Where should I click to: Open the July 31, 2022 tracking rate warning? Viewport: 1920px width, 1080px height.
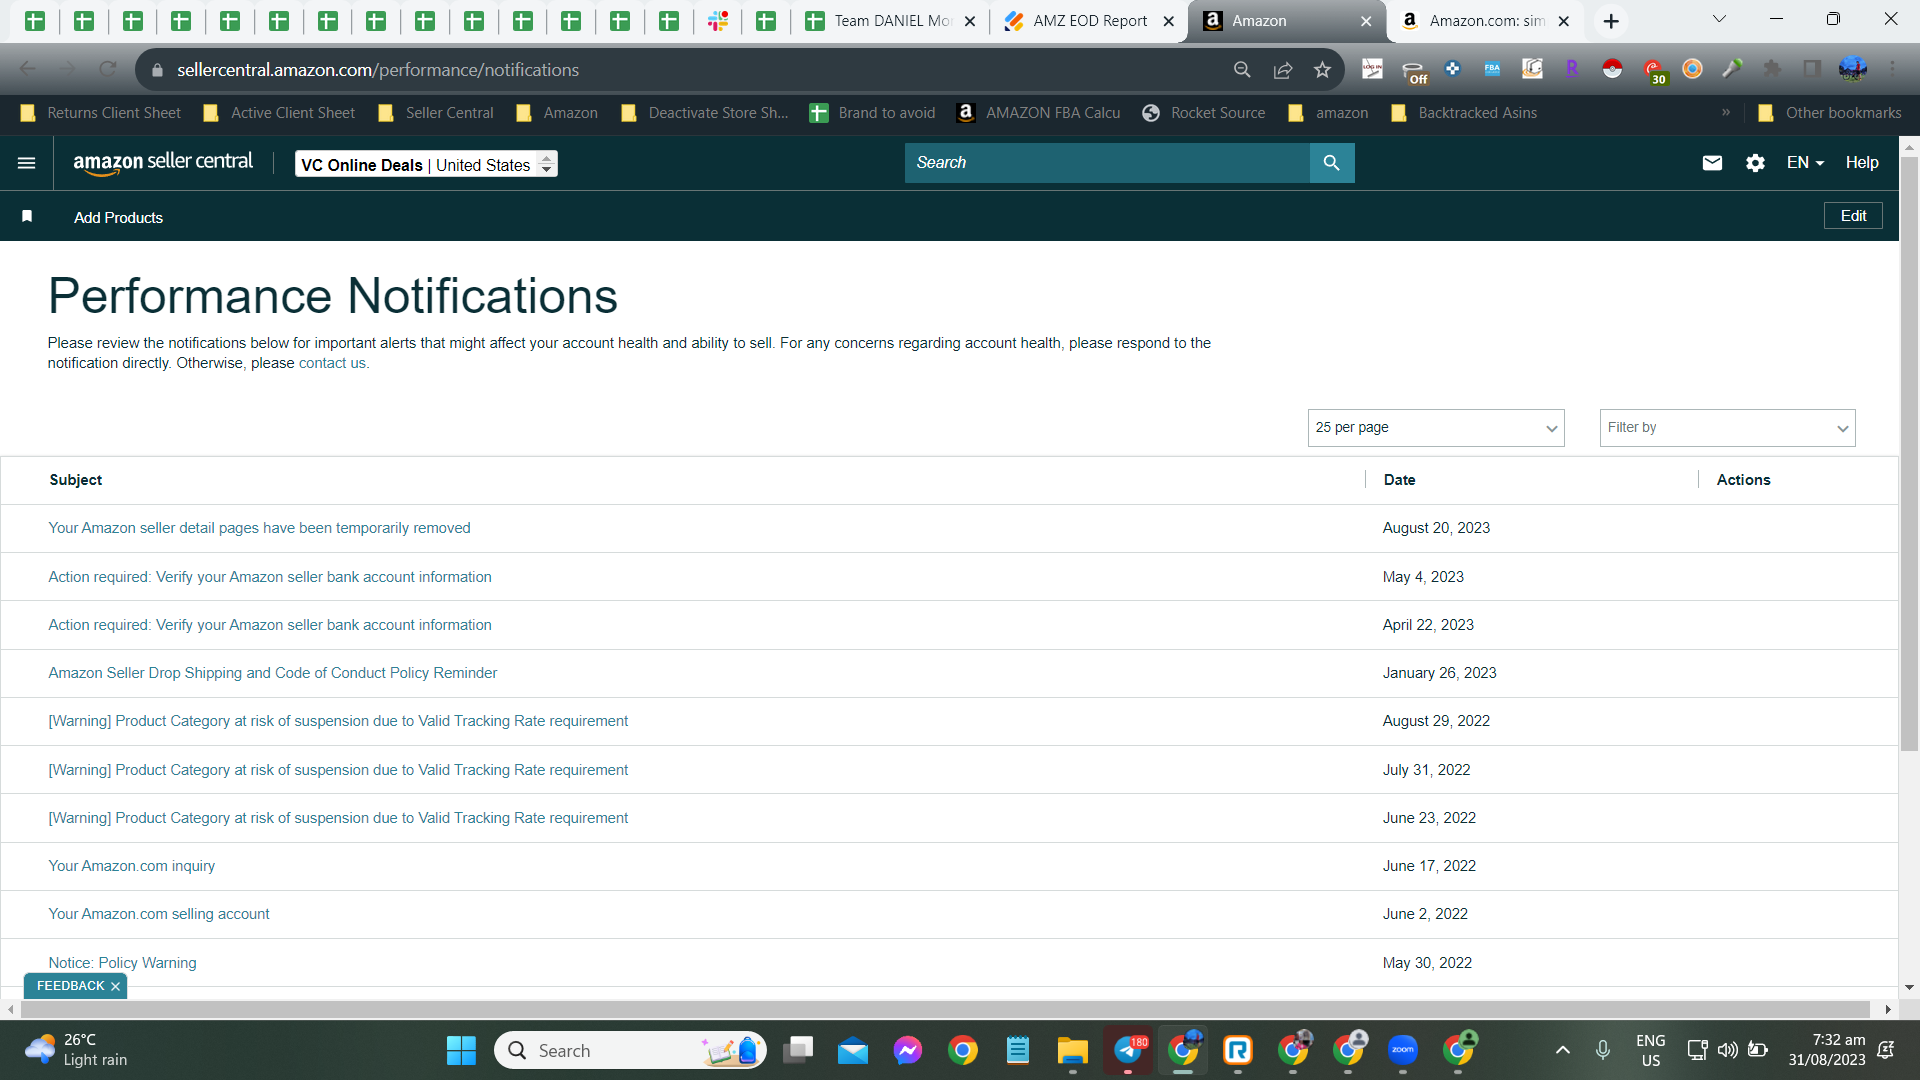[338, 770]
